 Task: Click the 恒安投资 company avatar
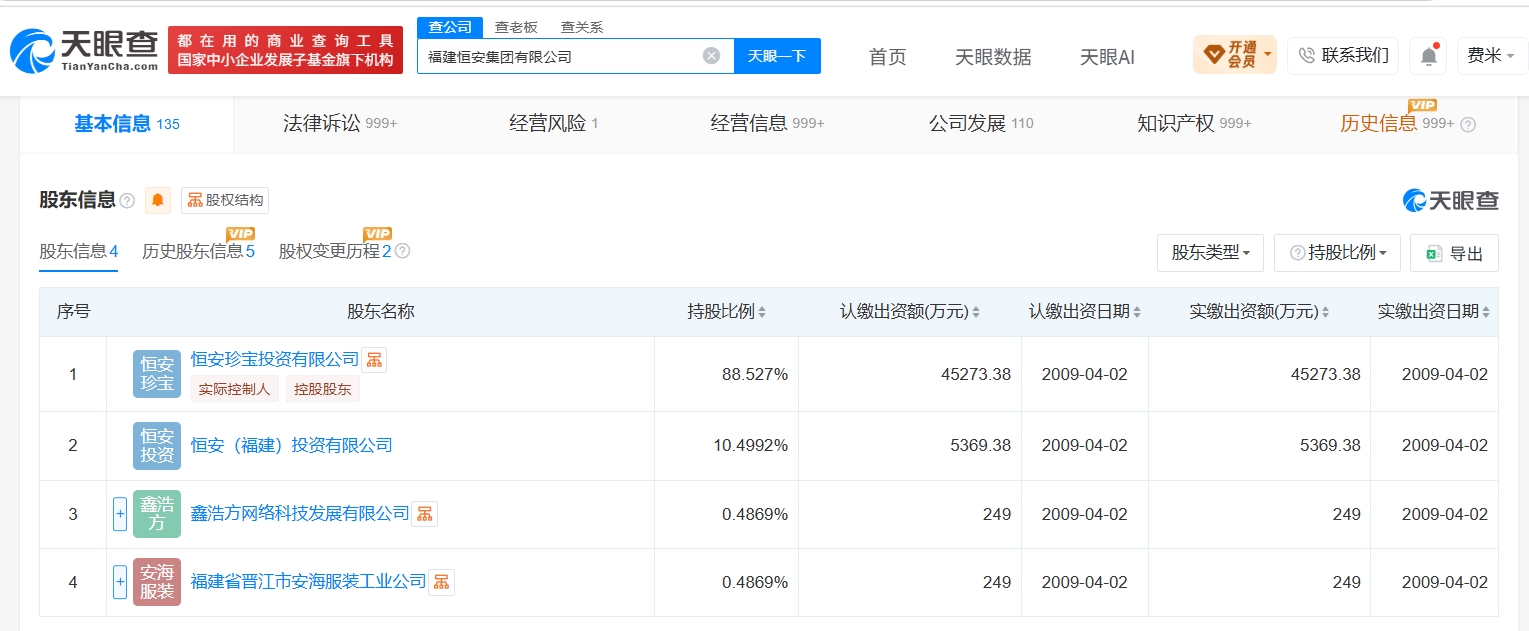[157, 446]
